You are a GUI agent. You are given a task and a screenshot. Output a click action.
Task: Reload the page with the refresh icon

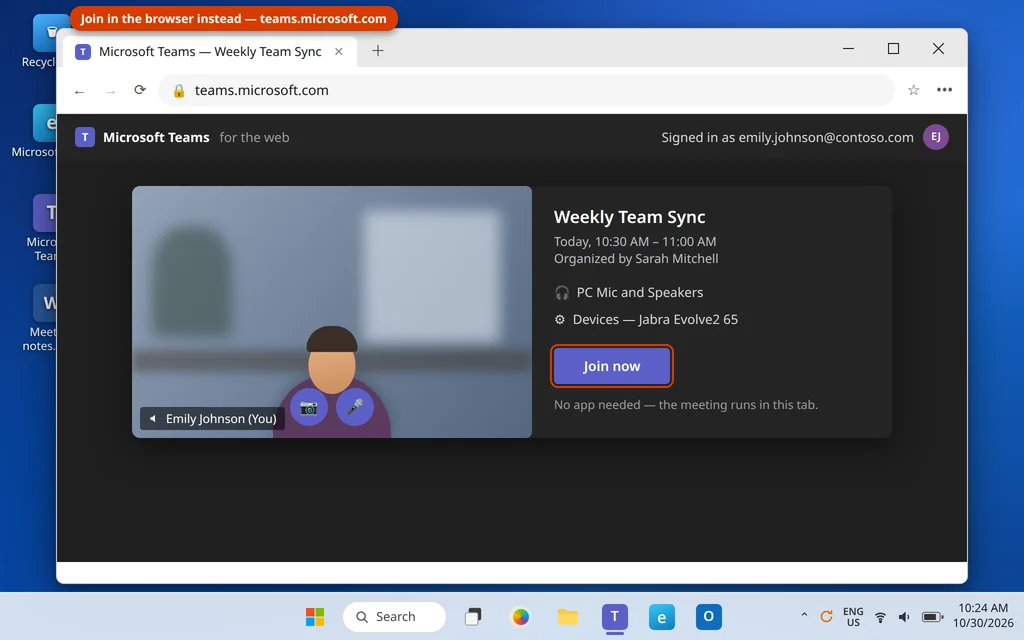tap(140, 90)
